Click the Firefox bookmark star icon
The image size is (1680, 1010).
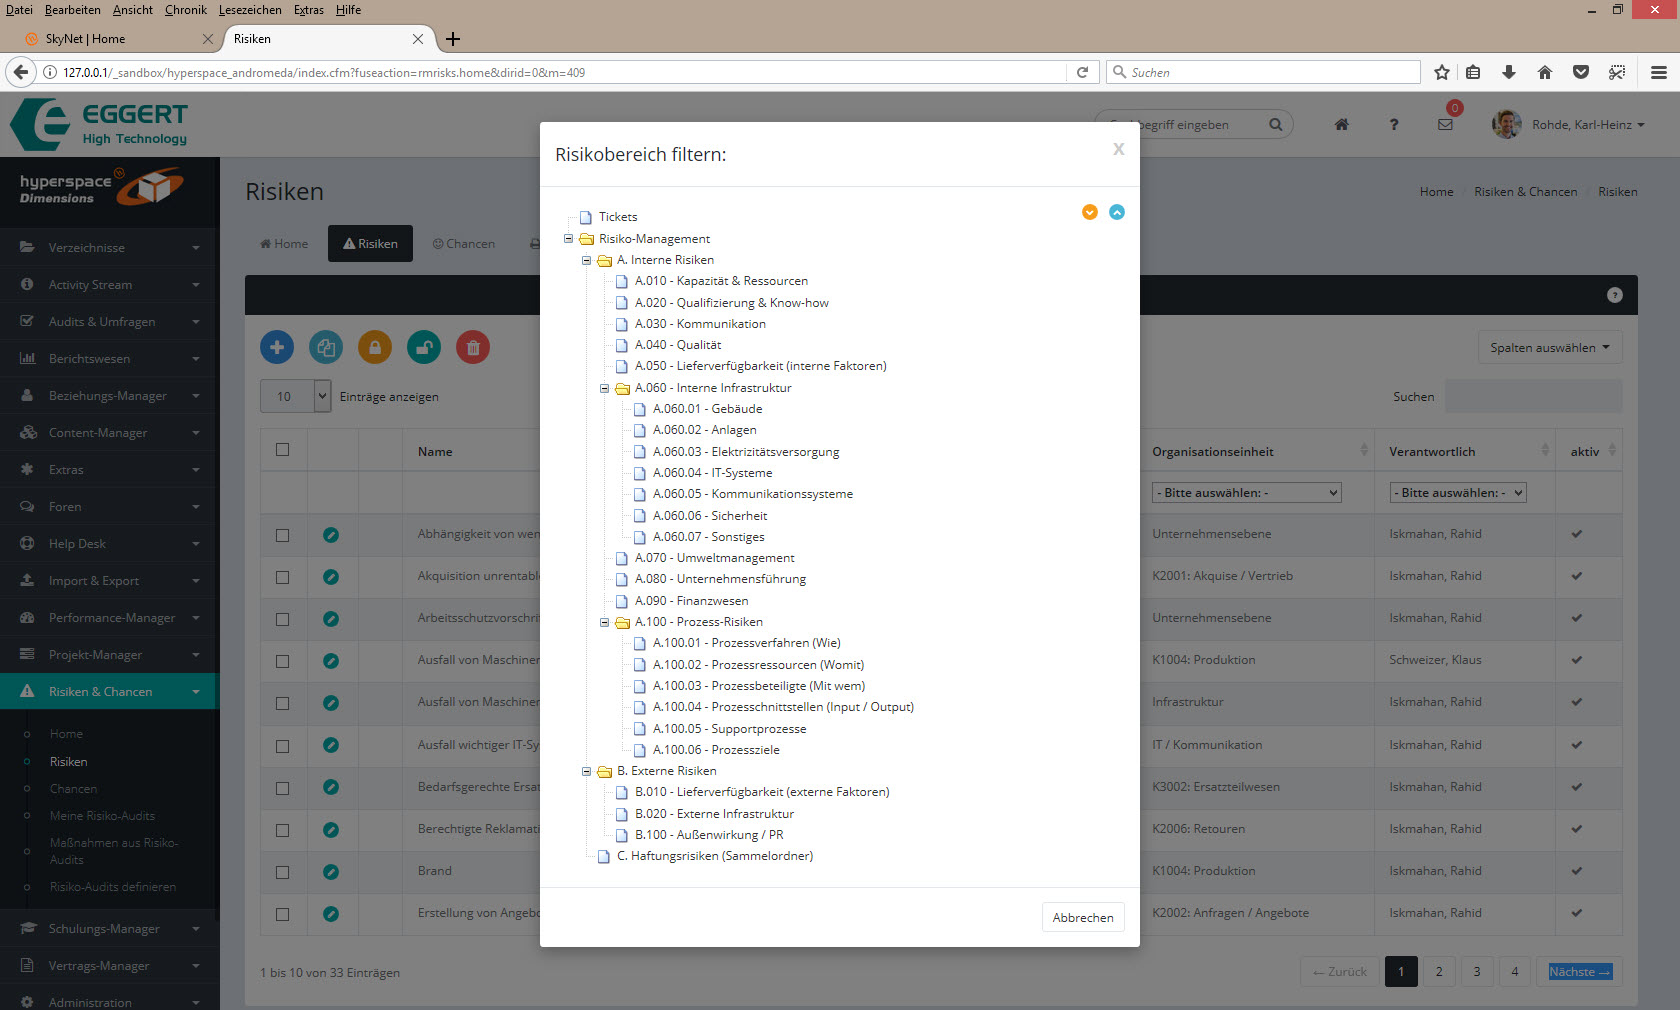click(1441, 72)
